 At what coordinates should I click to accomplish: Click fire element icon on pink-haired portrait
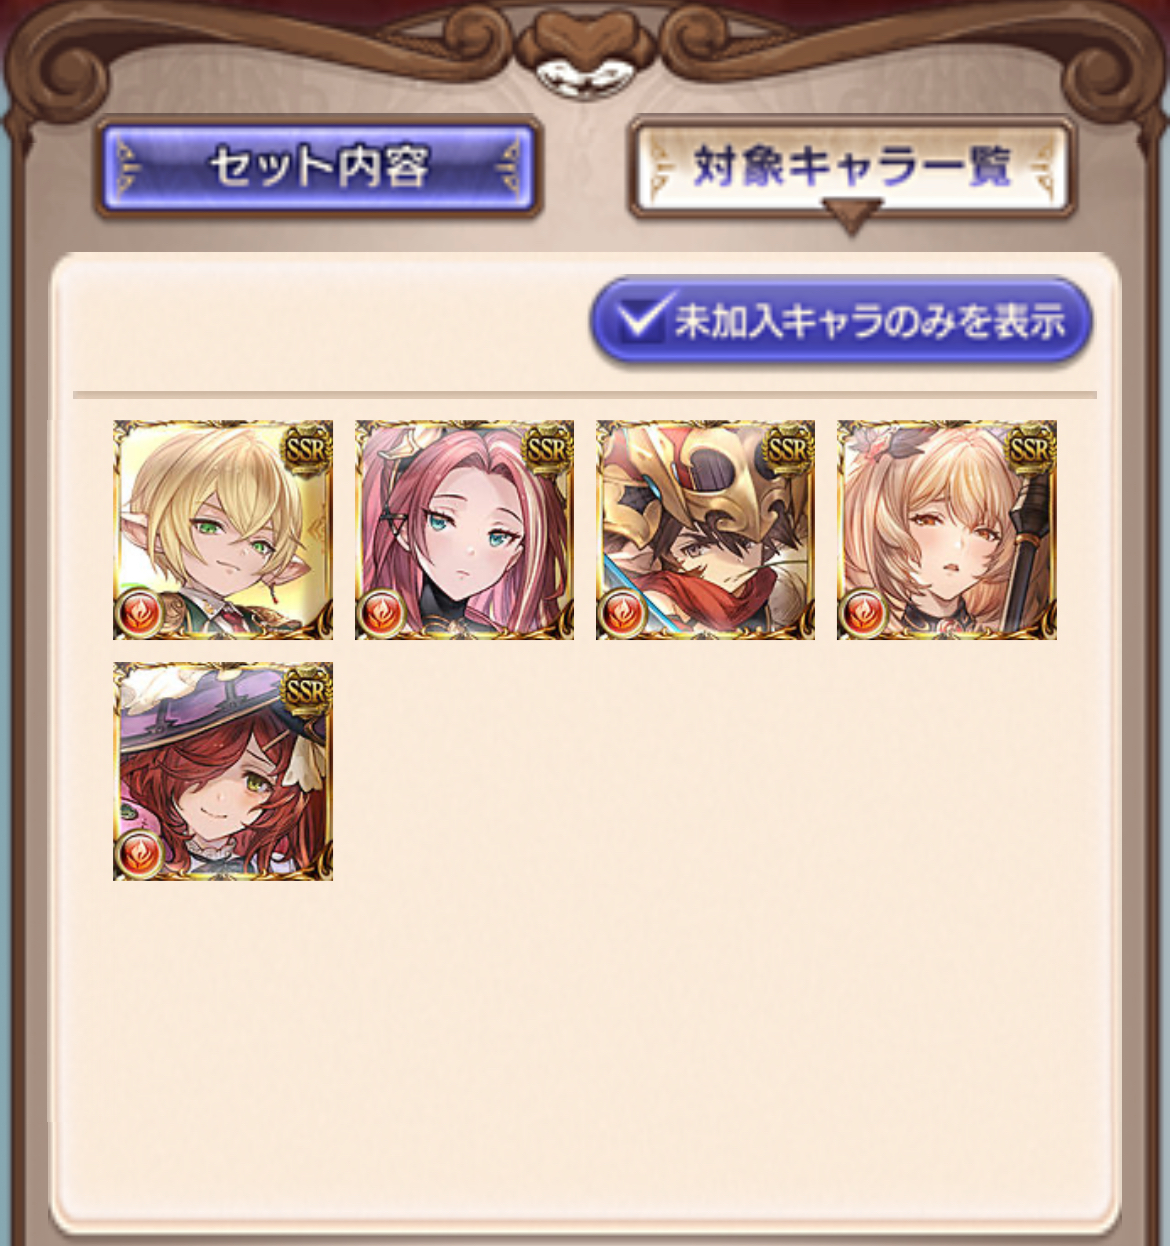pyautogui.click(x=381, y=613)
